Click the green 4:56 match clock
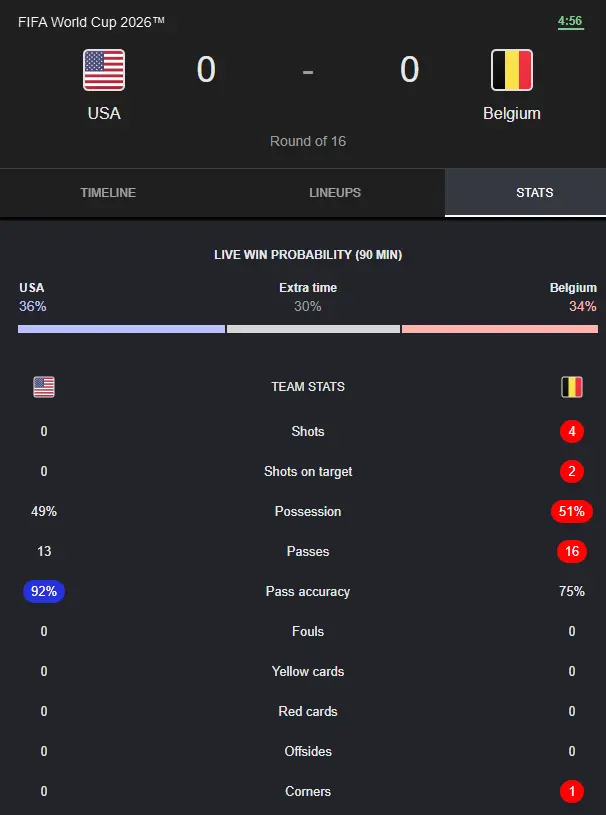This screenshot has height=815, width=606. point(570,21)
